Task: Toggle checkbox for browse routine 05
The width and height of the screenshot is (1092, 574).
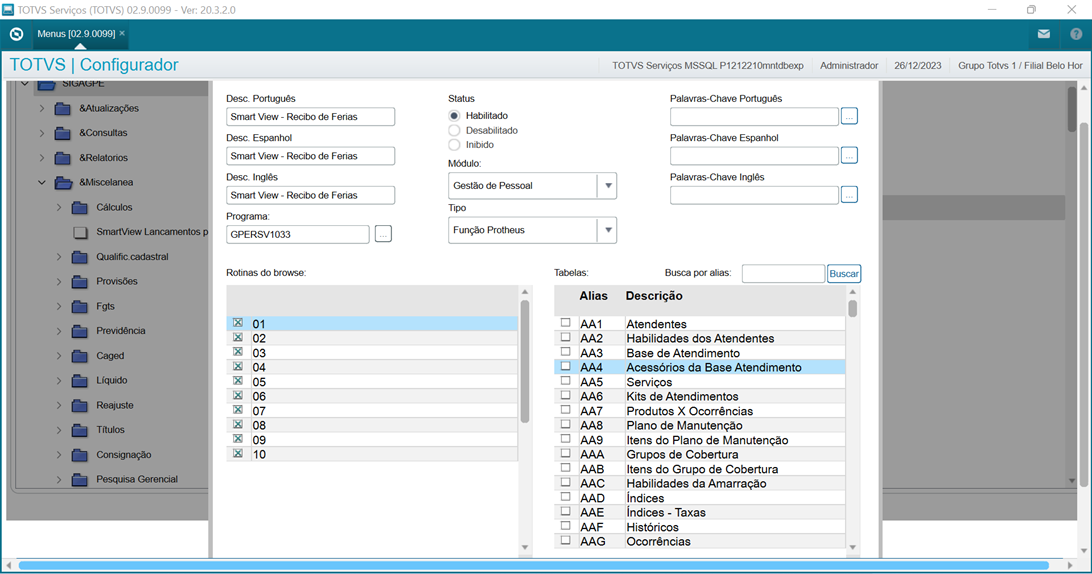Action: (237, 381)
